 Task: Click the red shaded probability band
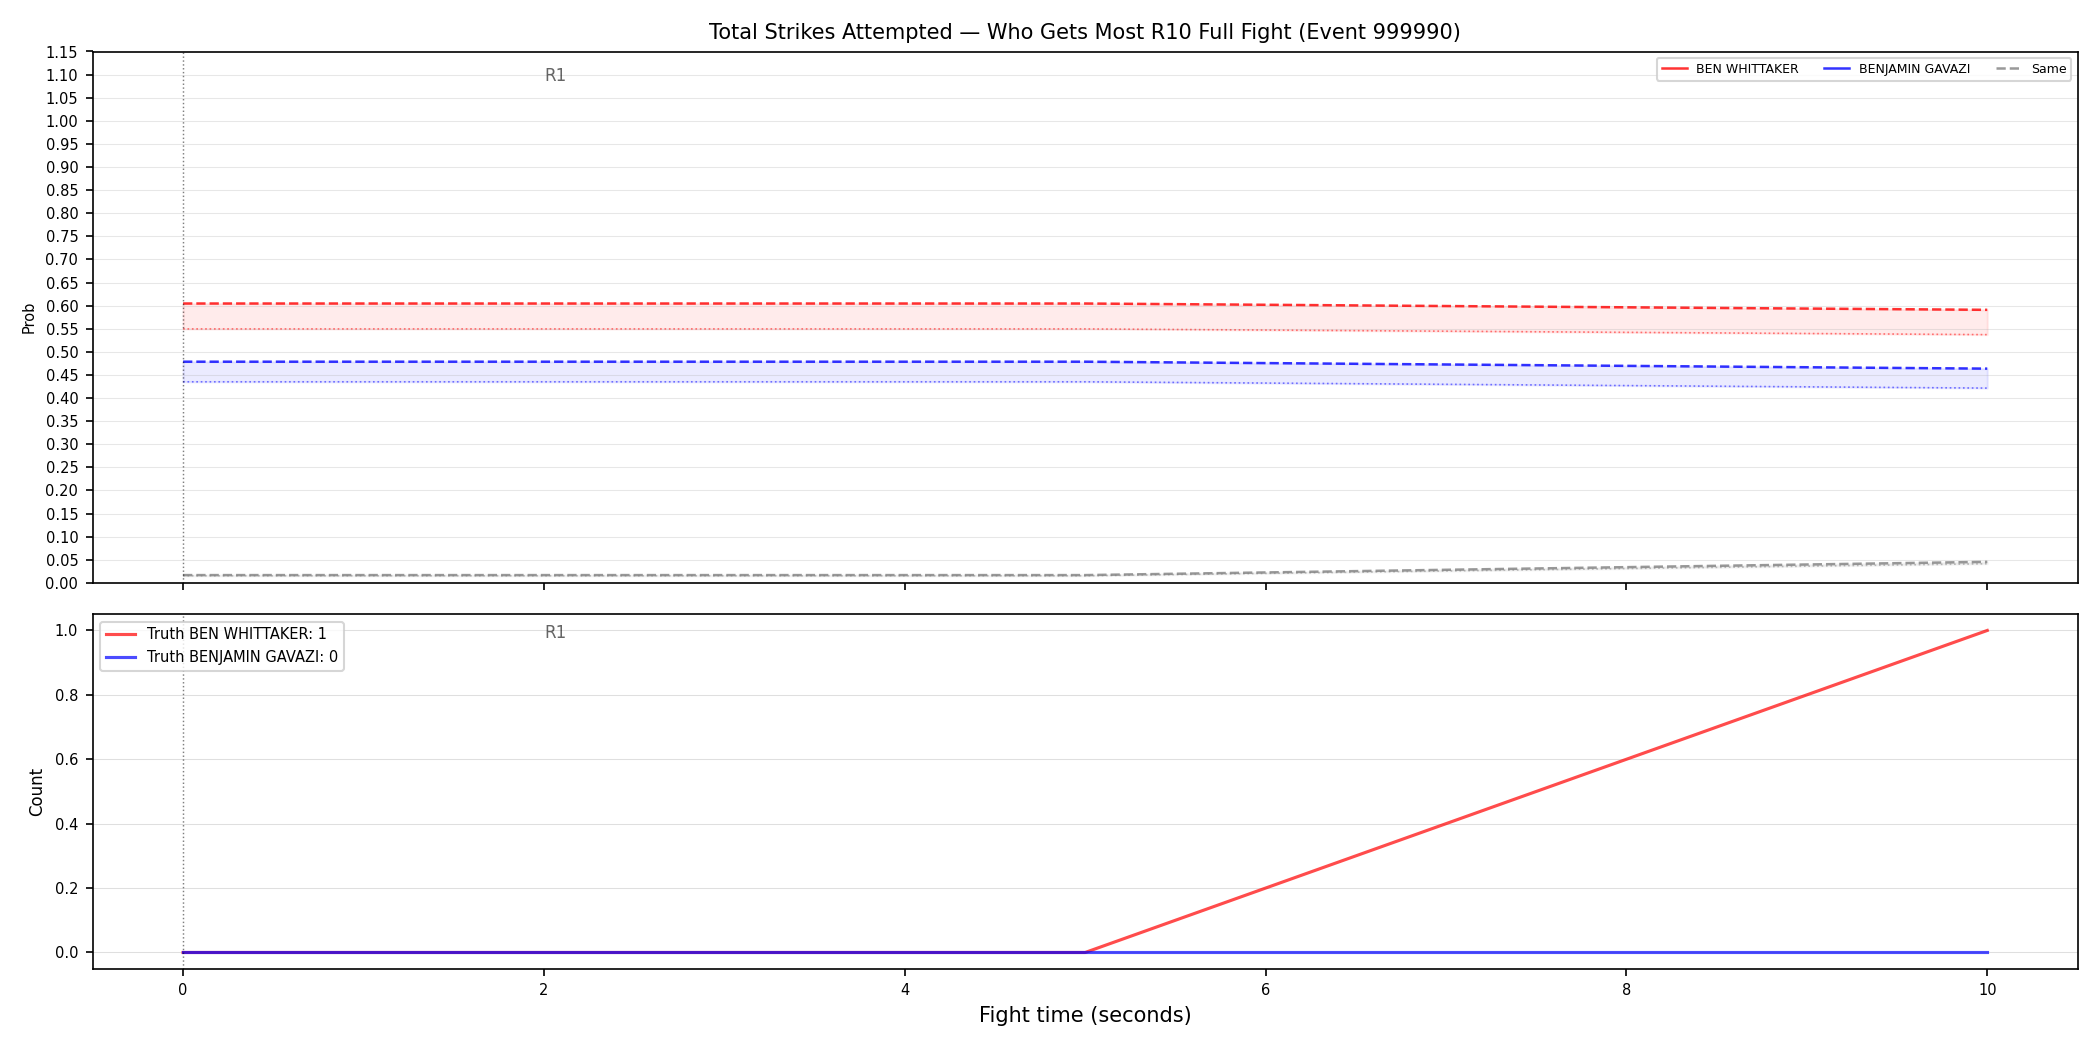[1085, 317]
